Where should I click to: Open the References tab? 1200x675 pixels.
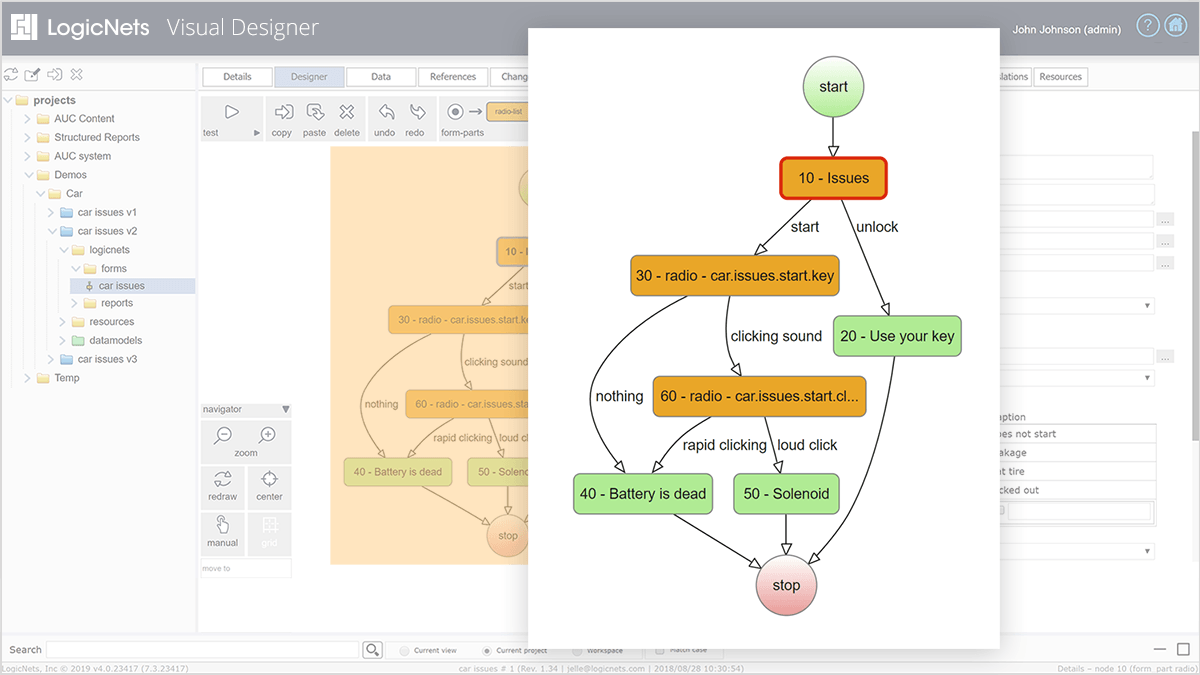coord(453,77)
